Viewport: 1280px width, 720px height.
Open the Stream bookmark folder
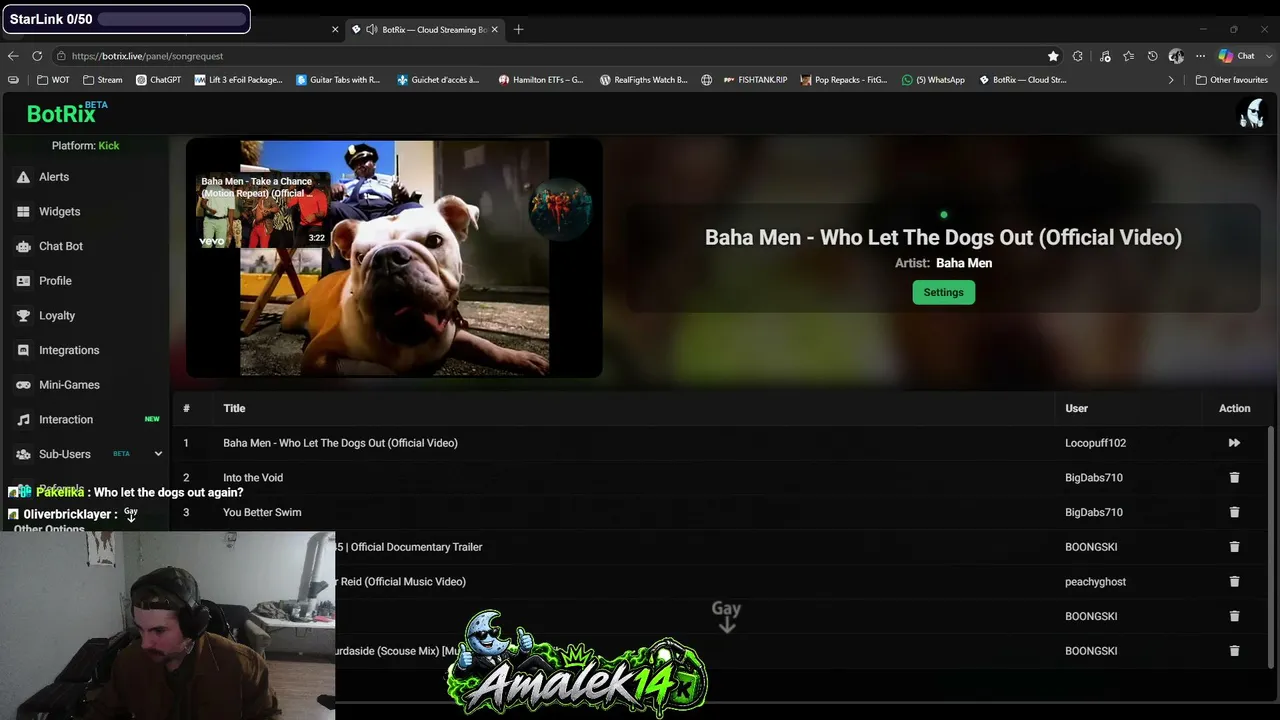(103, 80)
